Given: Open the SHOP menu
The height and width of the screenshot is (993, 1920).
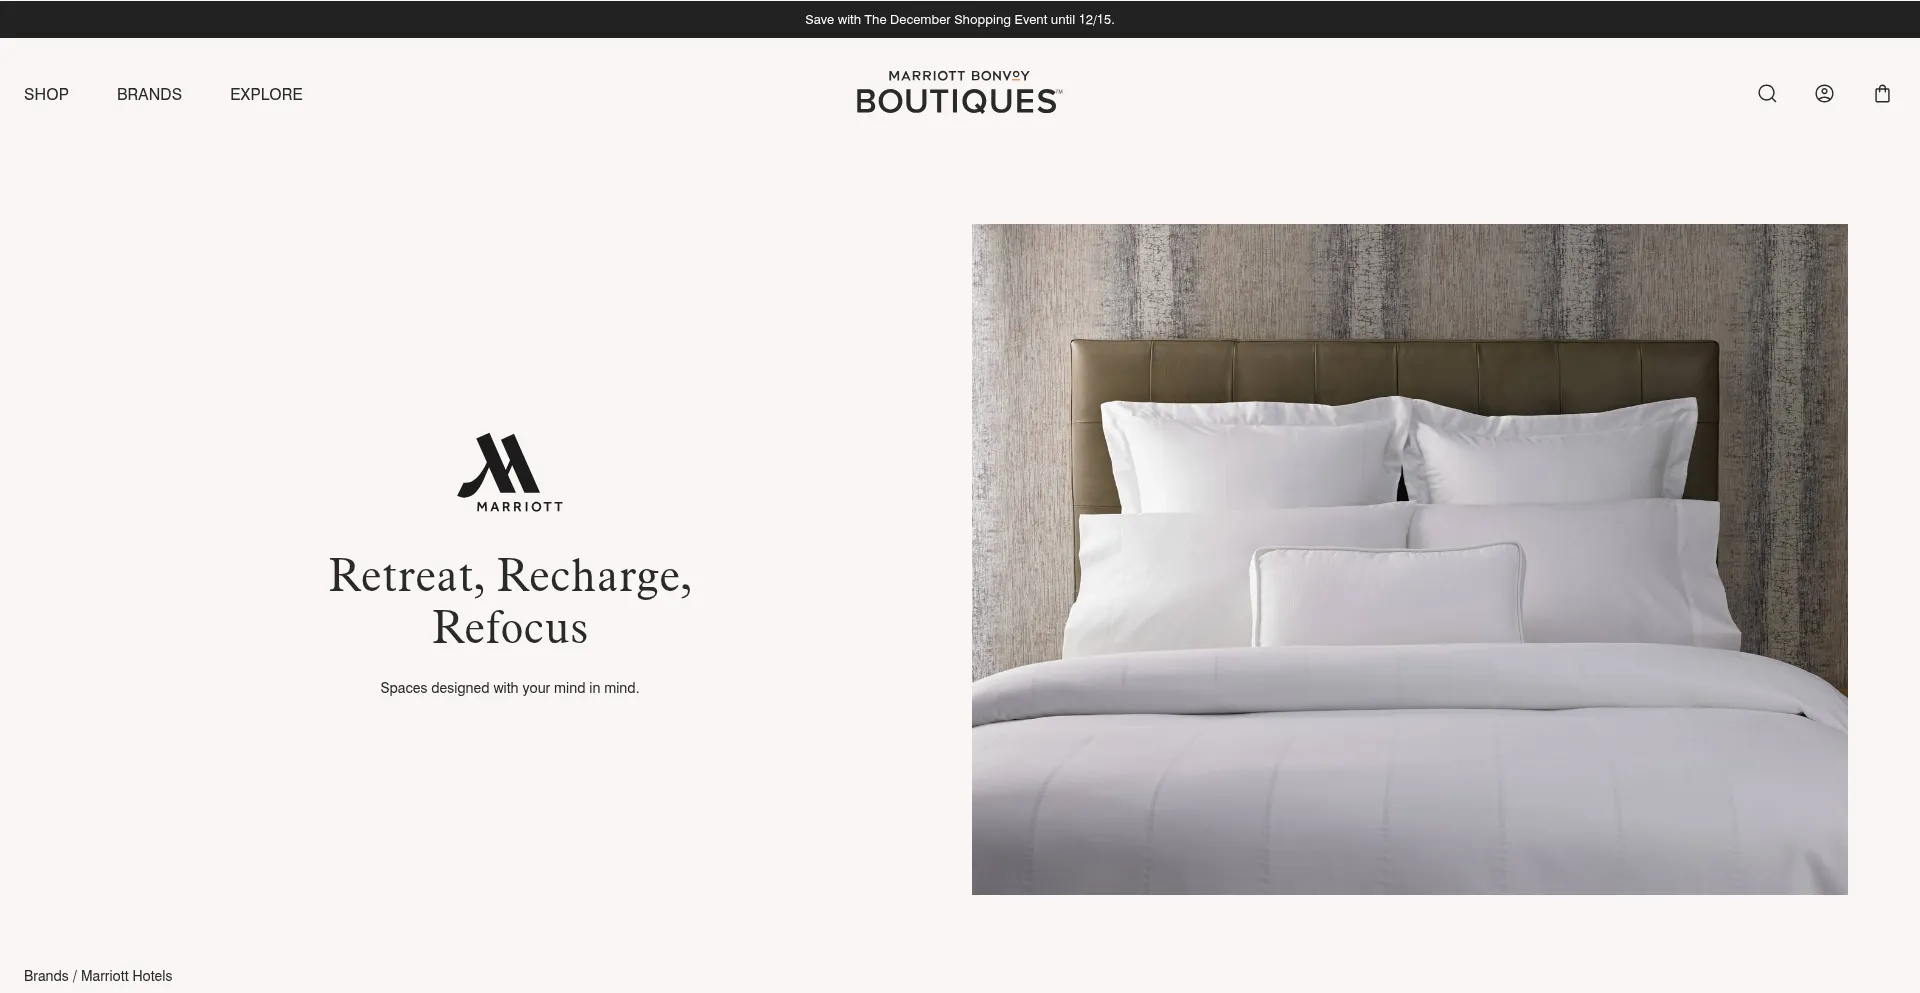Looking at the screenshot, I should pyautogui.click(x=46, y=94).
